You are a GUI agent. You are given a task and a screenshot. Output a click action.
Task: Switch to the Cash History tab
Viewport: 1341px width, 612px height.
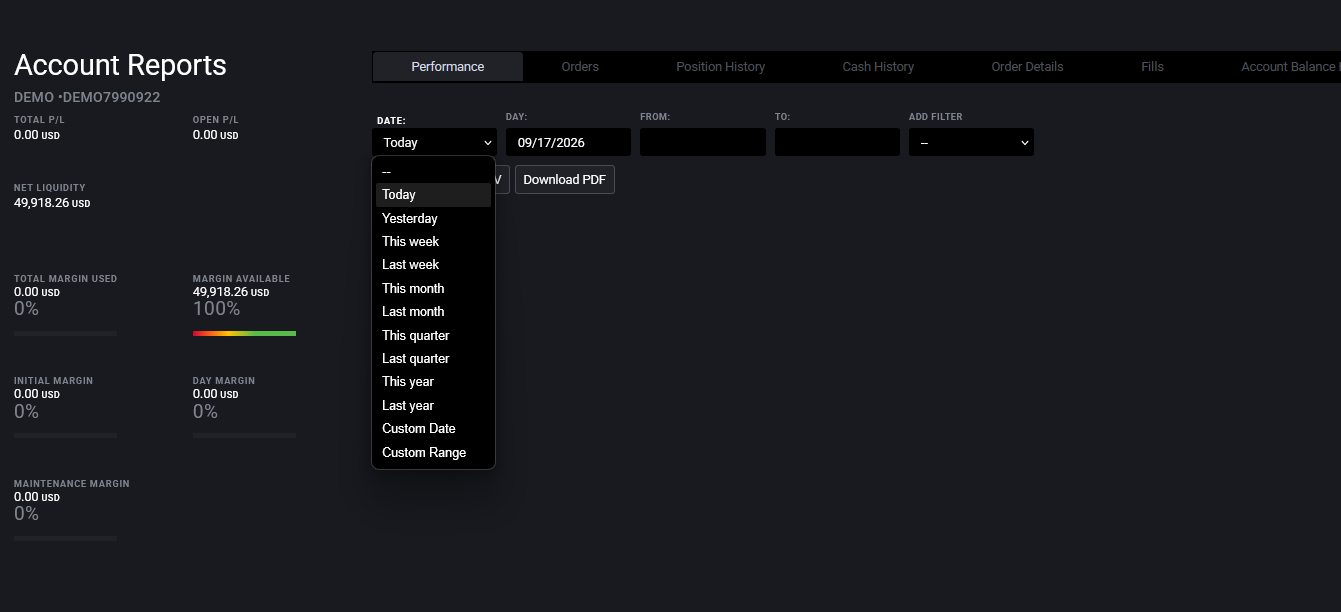coord(878,67)
